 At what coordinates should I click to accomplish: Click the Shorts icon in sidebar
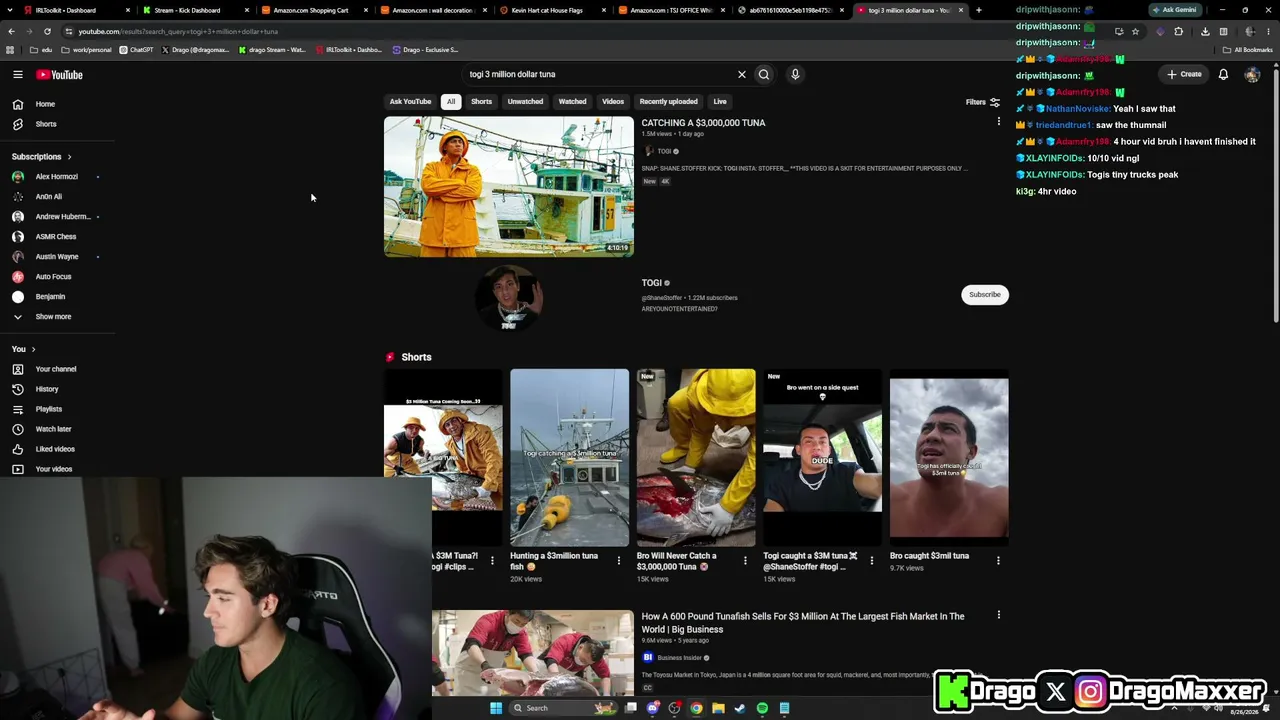click(18, 124)
